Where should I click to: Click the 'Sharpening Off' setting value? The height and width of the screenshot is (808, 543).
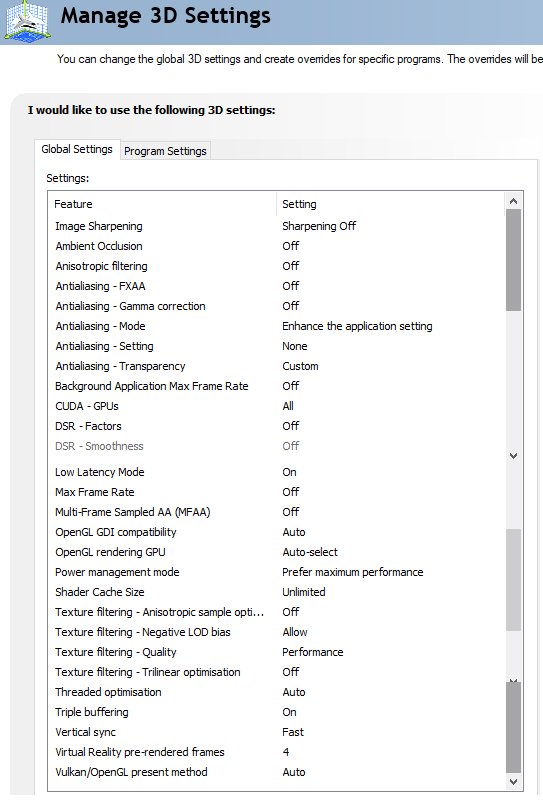point(319,226)
